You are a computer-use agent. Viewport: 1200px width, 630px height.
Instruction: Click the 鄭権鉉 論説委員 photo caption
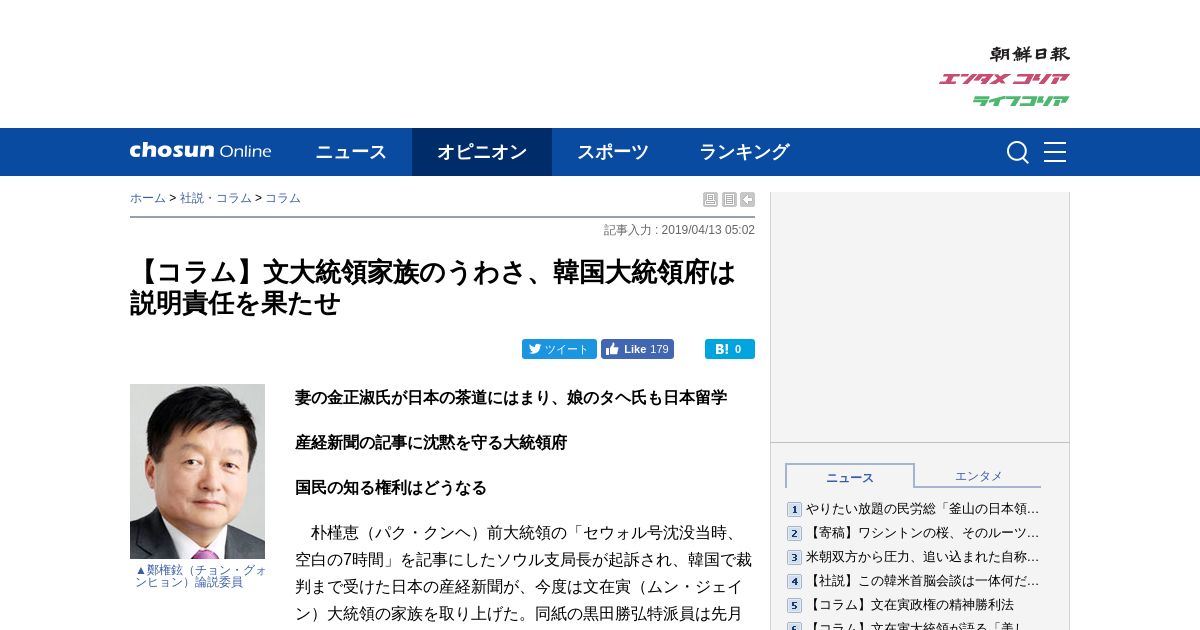pyautogui.click(x=201, y=576)
